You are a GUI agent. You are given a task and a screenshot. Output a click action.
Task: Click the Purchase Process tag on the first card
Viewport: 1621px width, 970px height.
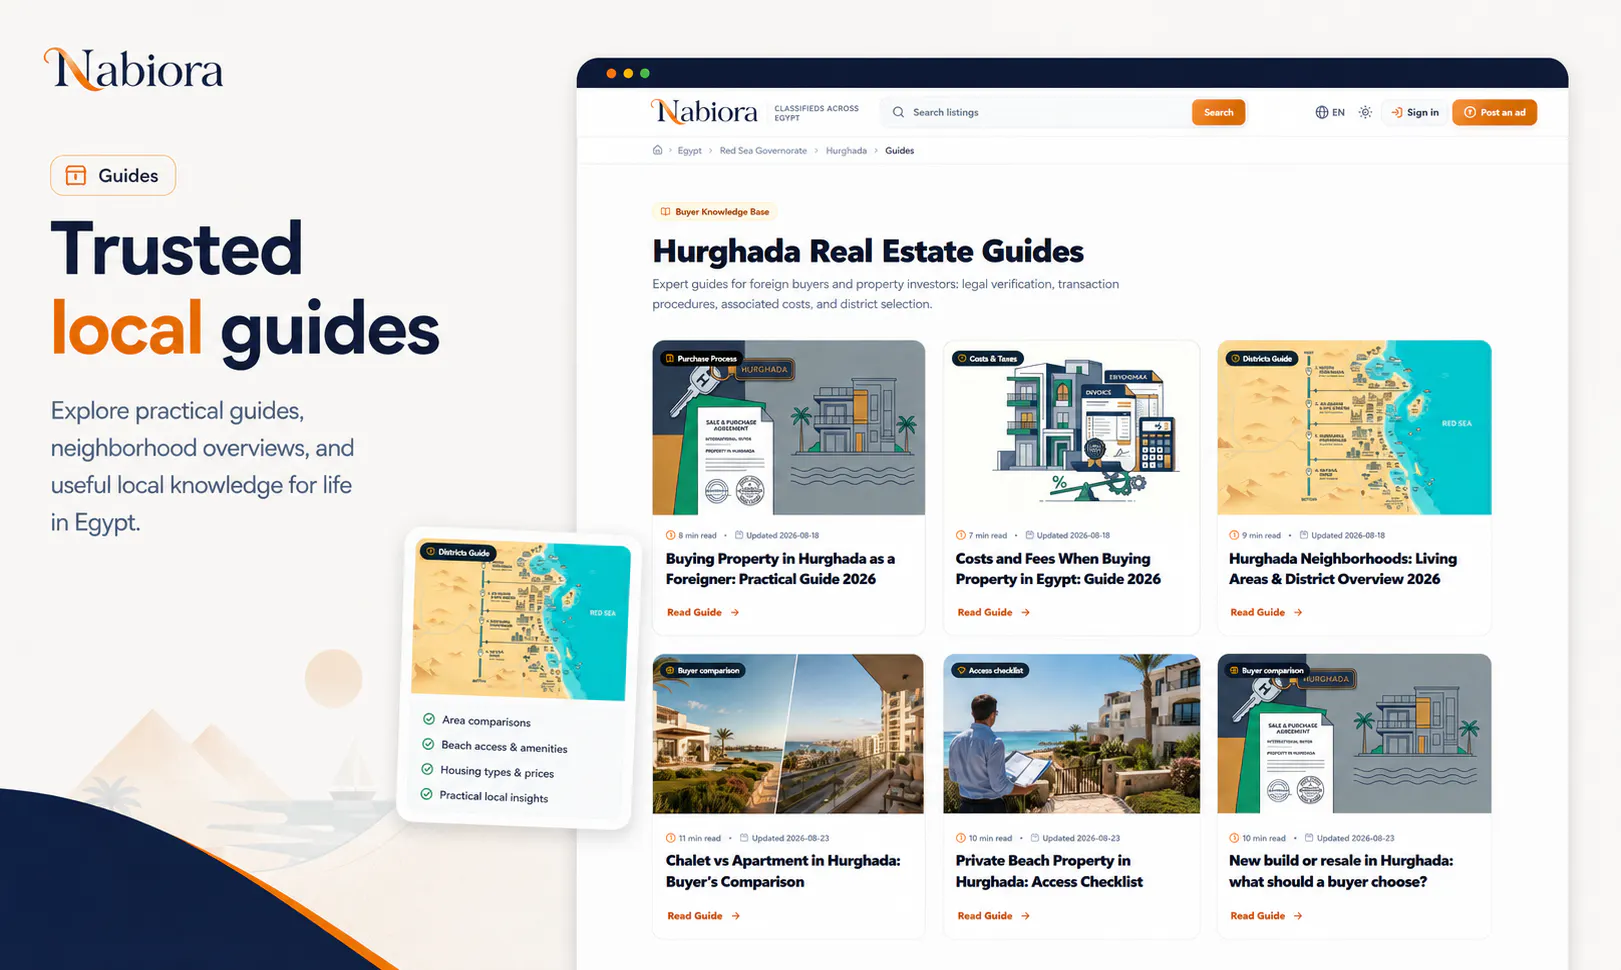coord(701,358)
